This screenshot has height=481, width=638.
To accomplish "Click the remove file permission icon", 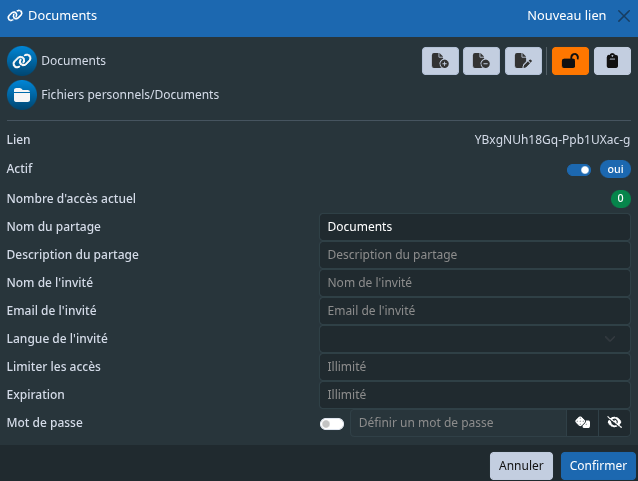I will tap(481, 61).
